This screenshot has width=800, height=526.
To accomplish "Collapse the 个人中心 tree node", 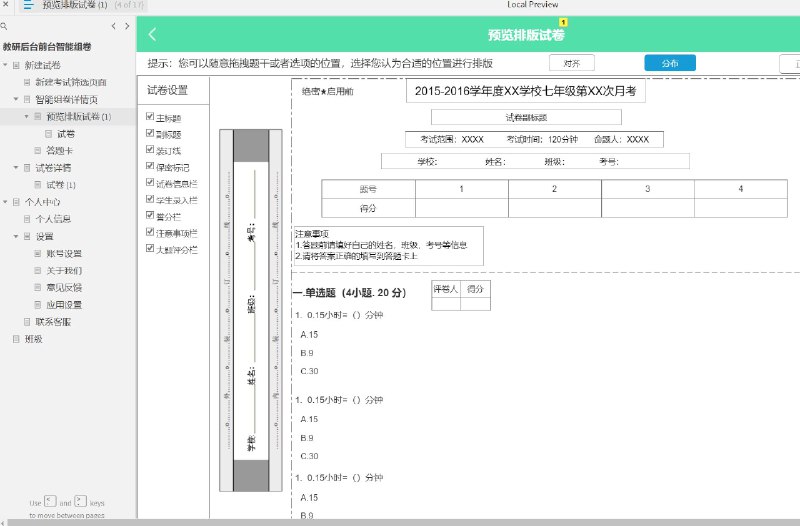I will pos(5,202).
